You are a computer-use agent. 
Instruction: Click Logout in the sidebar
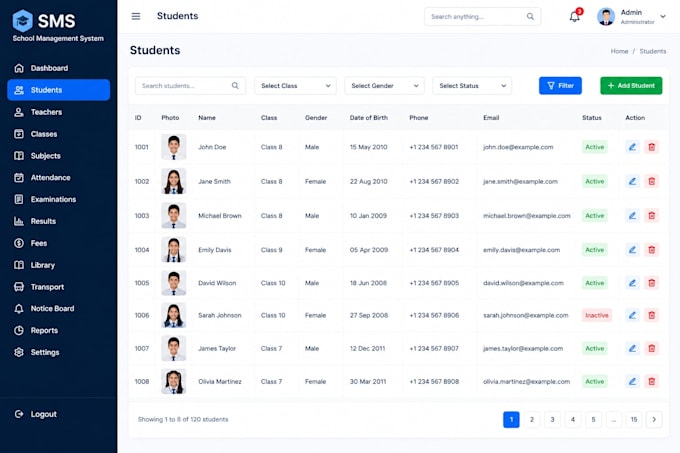coord(59,414)
